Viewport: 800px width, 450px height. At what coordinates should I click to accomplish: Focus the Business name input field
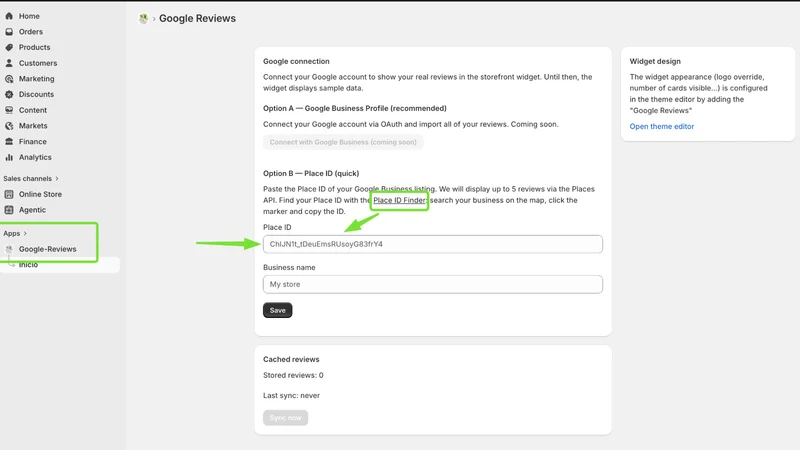[433, 285]
